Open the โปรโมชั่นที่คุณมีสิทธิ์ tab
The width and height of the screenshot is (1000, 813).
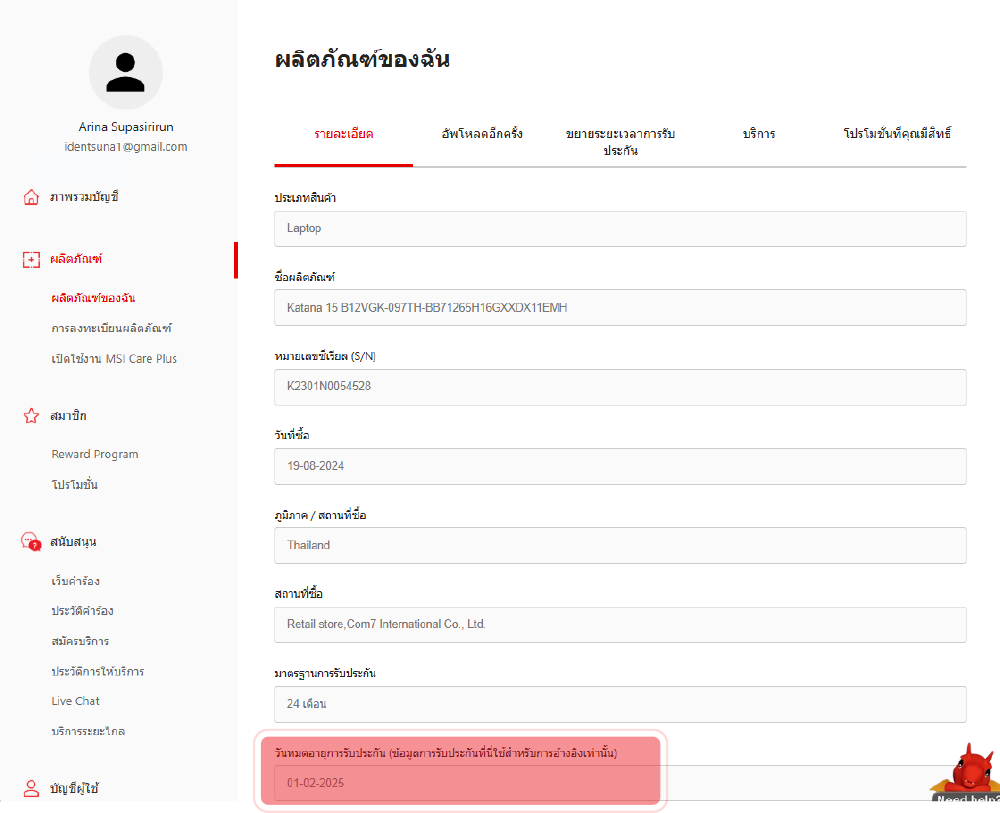coord(897,134)
